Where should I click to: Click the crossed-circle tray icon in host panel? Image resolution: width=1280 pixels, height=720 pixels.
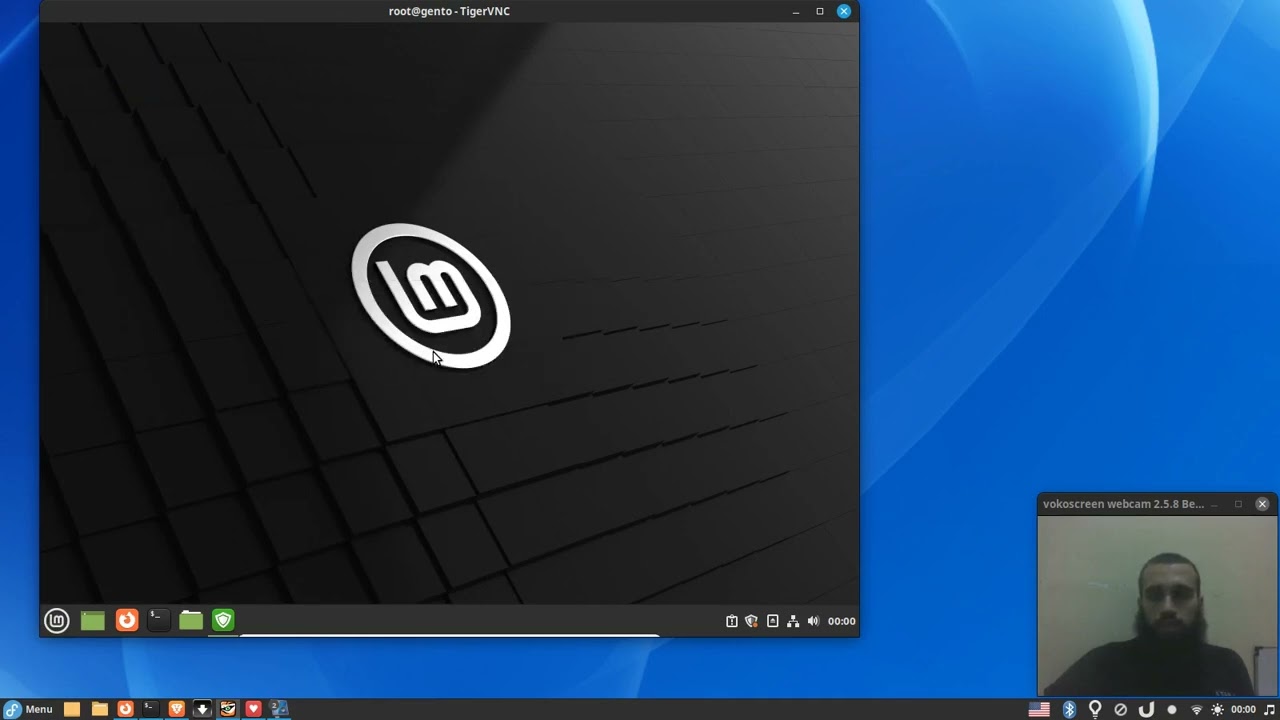click(1121, 710)
